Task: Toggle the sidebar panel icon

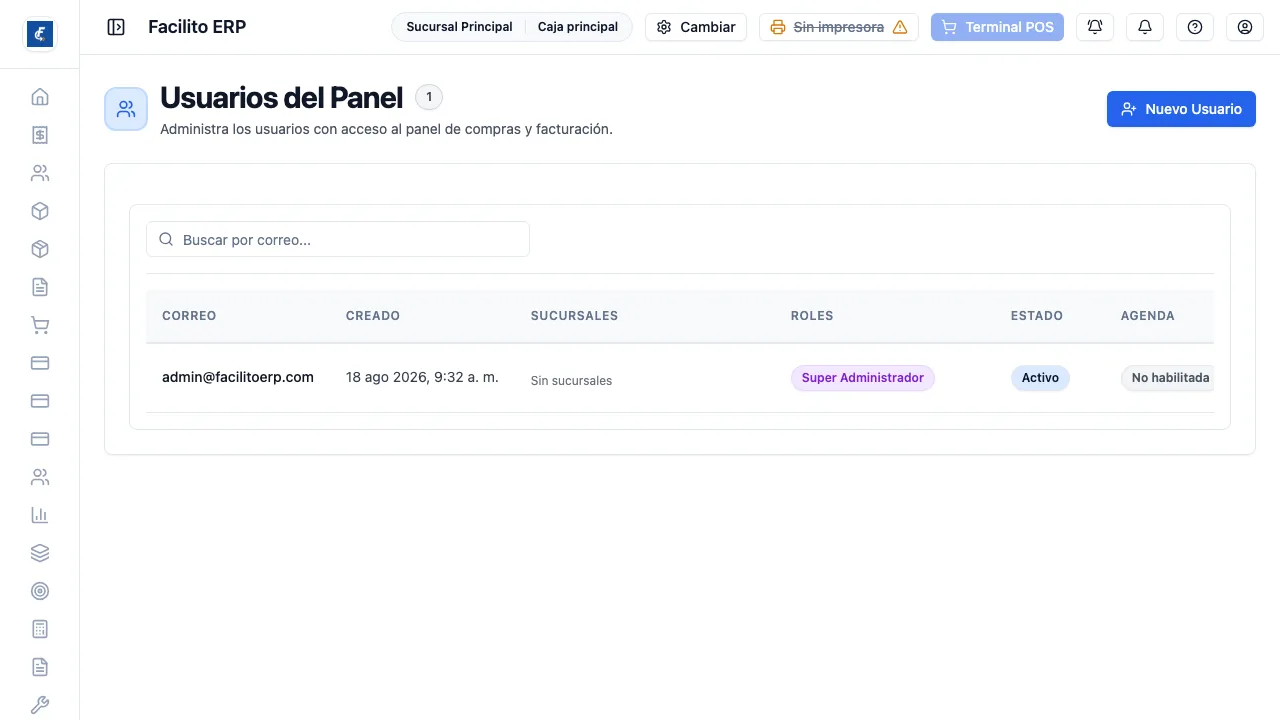Action: 116,27
